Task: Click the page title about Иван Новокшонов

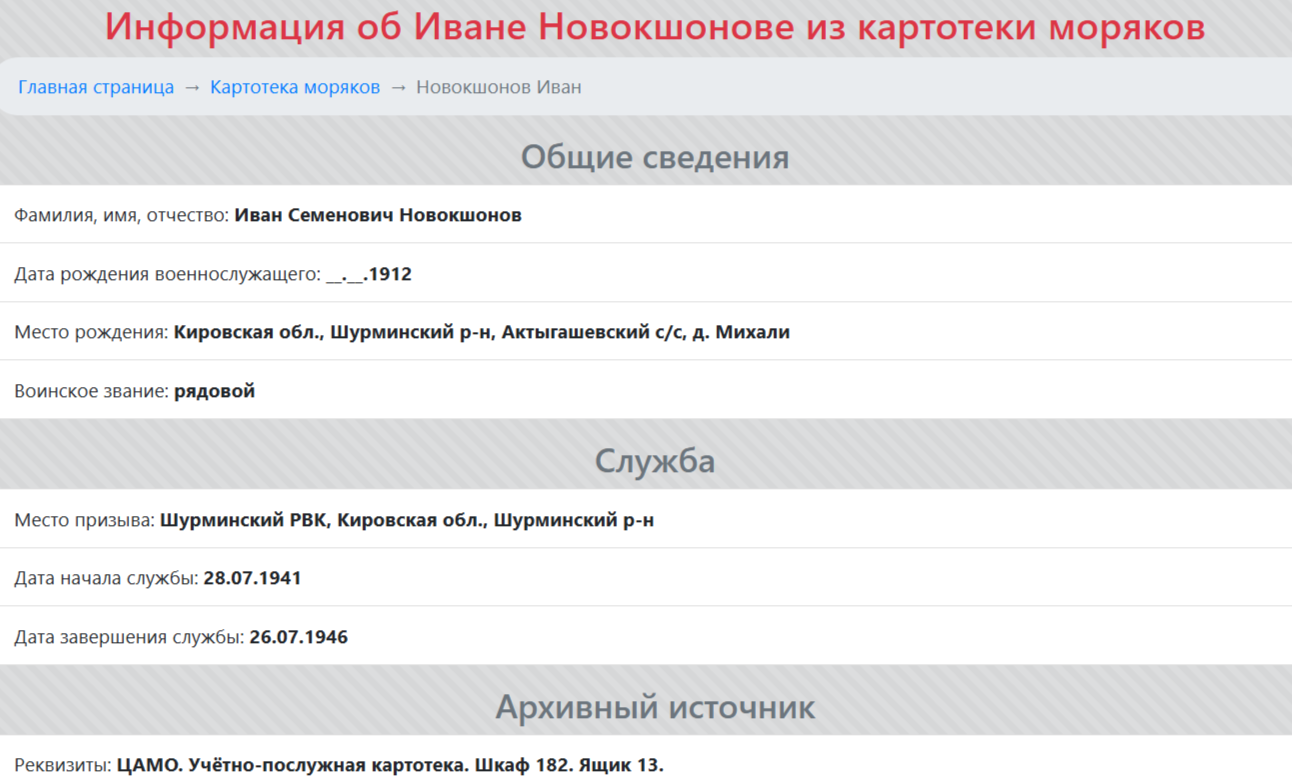Action: point(655,27)
